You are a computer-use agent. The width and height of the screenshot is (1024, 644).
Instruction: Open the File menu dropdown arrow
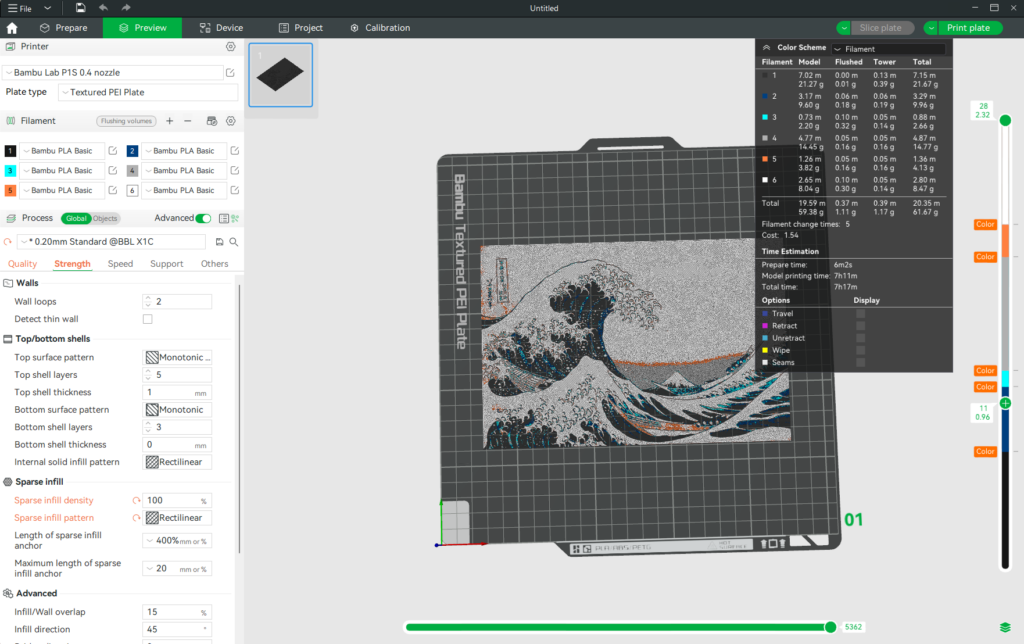pos(47,8)
